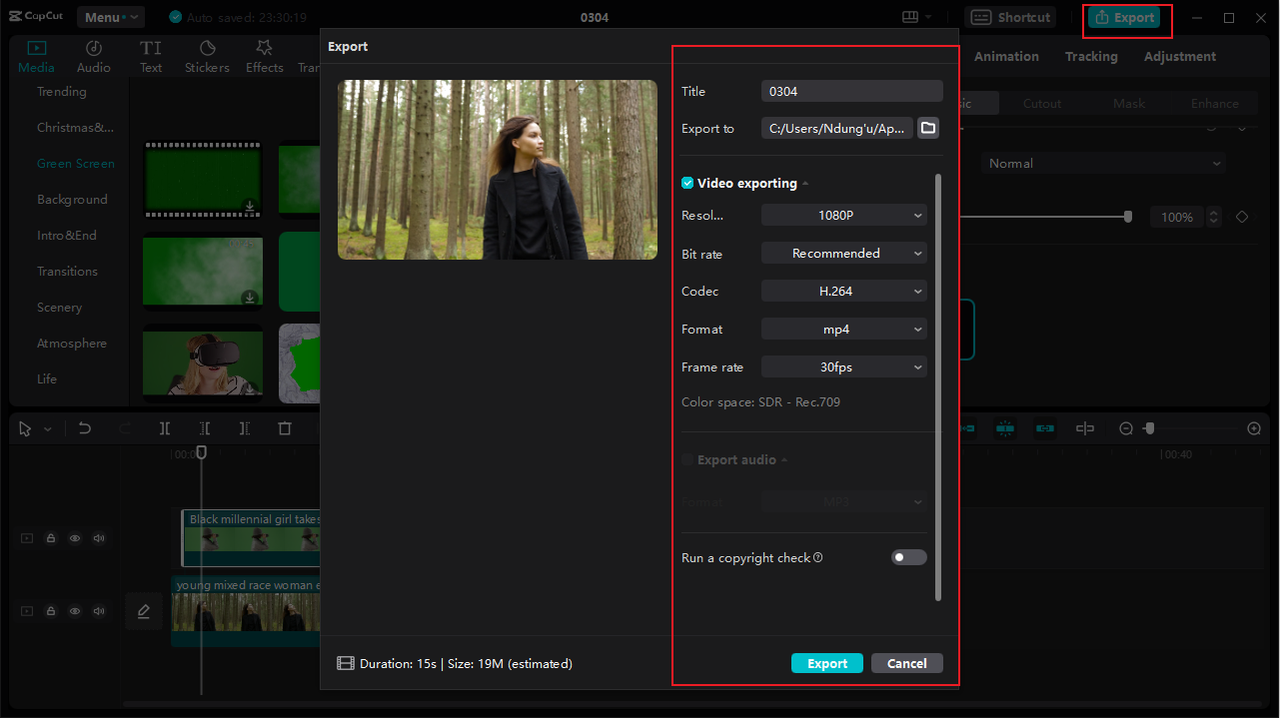Image resolution: width=1280 pixels, height=718 pixels.
Task: Hide the bottom track with eye icon
Action: (75, 611)
